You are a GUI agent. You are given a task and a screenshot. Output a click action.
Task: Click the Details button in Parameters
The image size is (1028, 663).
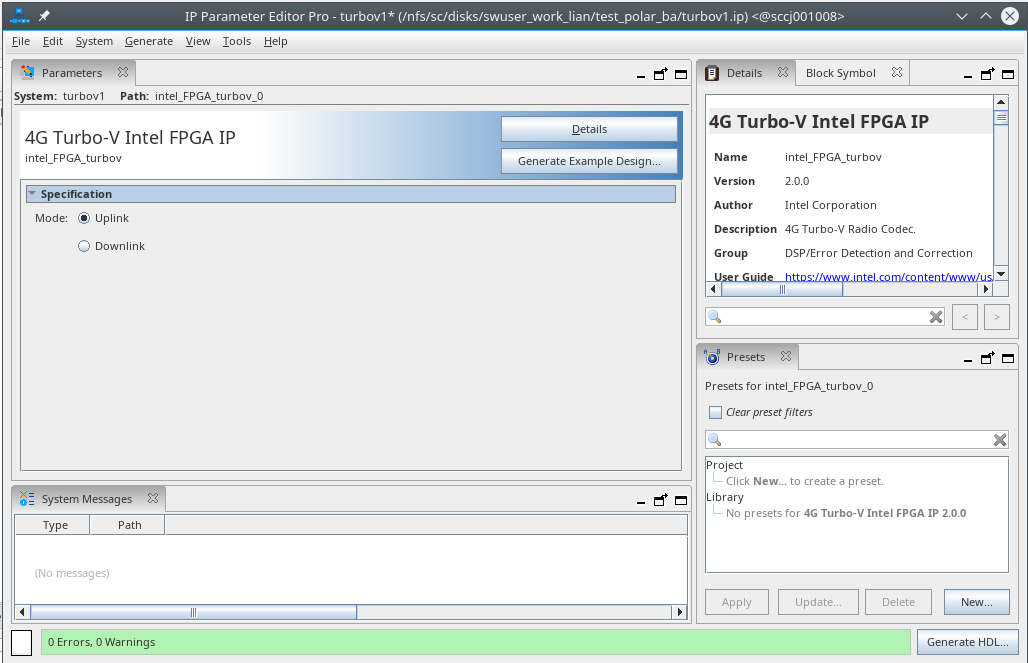tap(589, 129)
